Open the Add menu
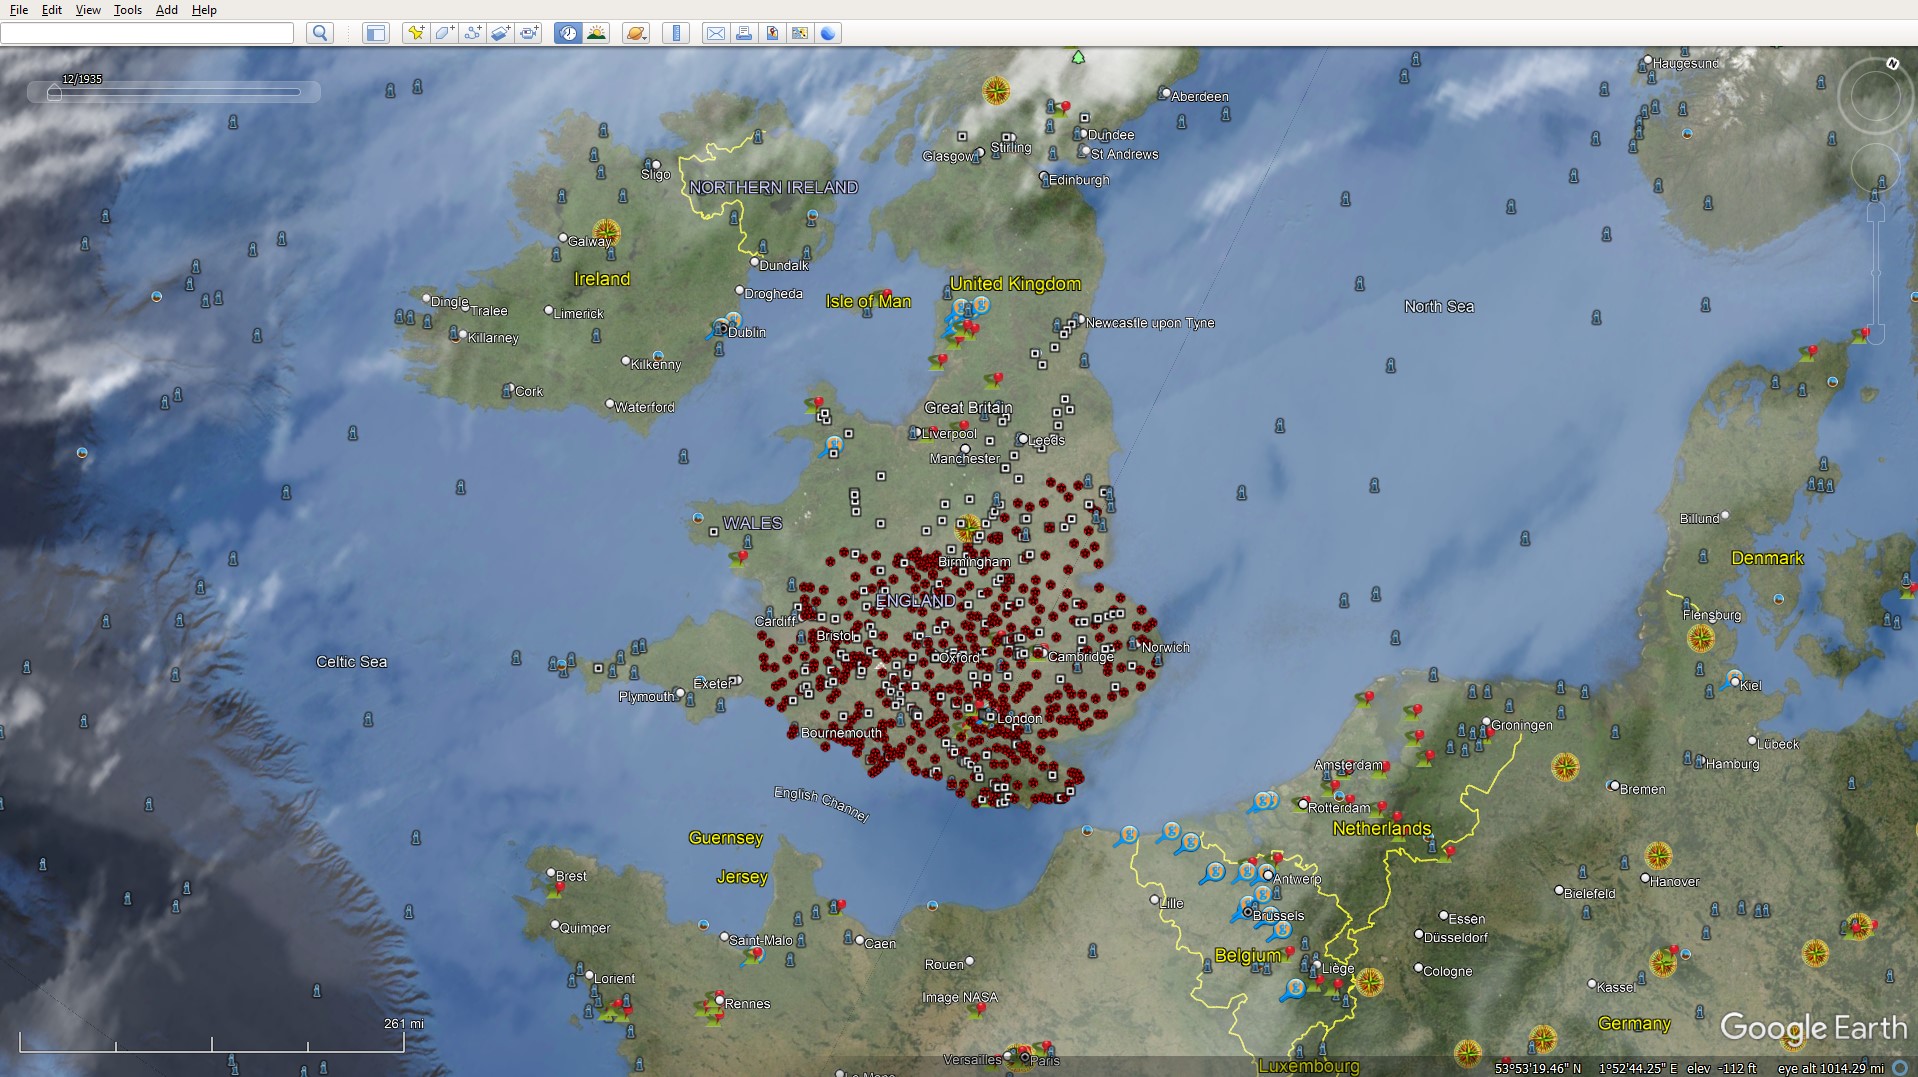1918x1077 pixels. [167, 10]
